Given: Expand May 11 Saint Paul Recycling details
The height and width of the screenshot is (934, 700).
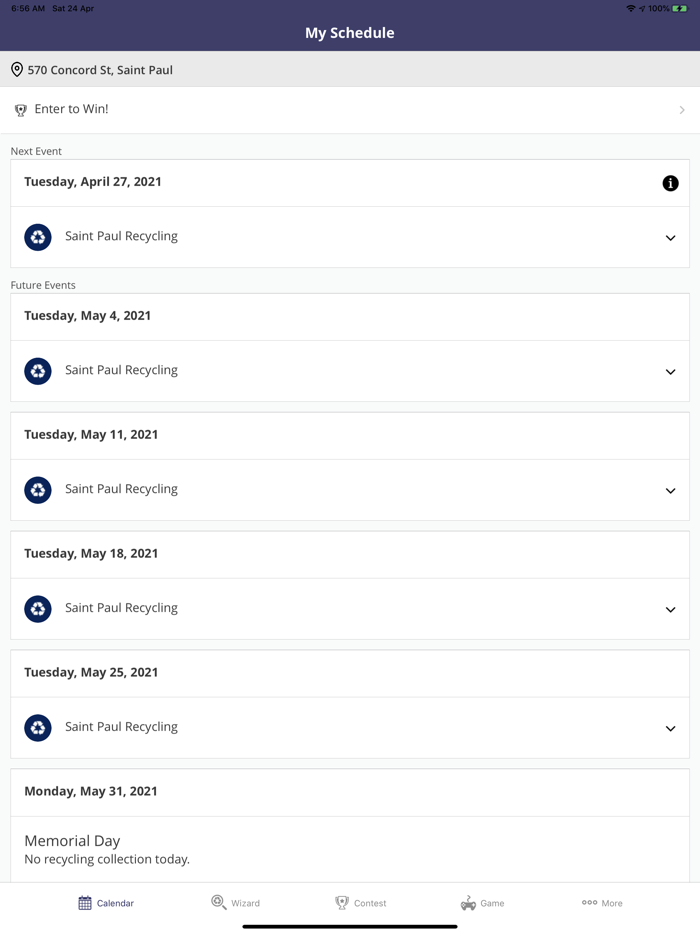Looking at the screenshot, I should coord(670,491).
